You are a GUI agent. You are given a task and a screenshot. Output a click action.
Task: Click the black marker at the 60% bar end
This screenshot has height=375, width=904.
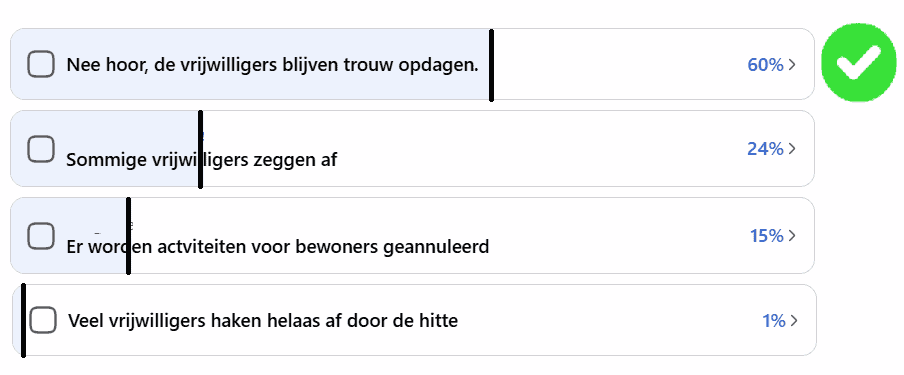pyautogui.click(x=491, y=65)
